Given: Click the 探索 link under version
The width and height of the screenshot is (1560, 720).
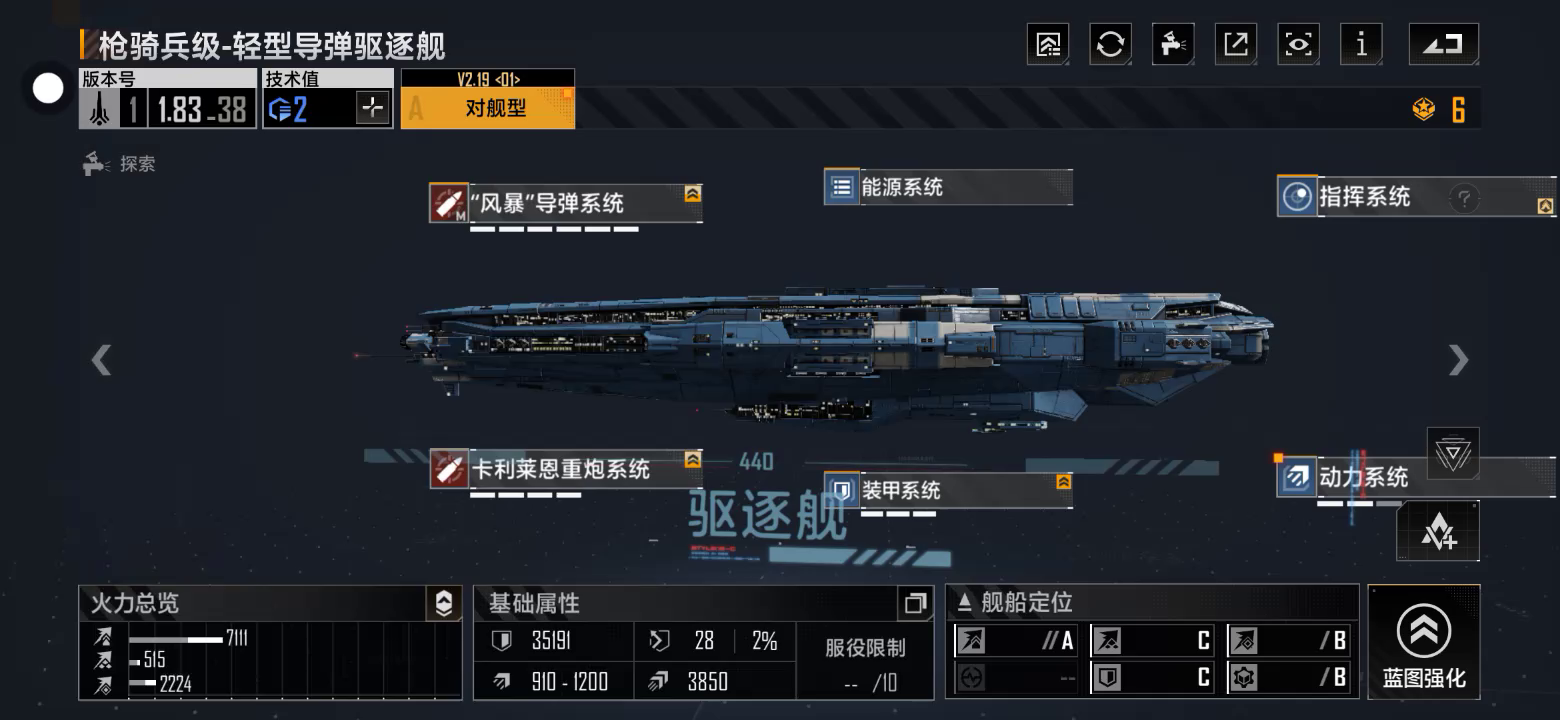Looking at the screenshot, I should pos(119,164).
